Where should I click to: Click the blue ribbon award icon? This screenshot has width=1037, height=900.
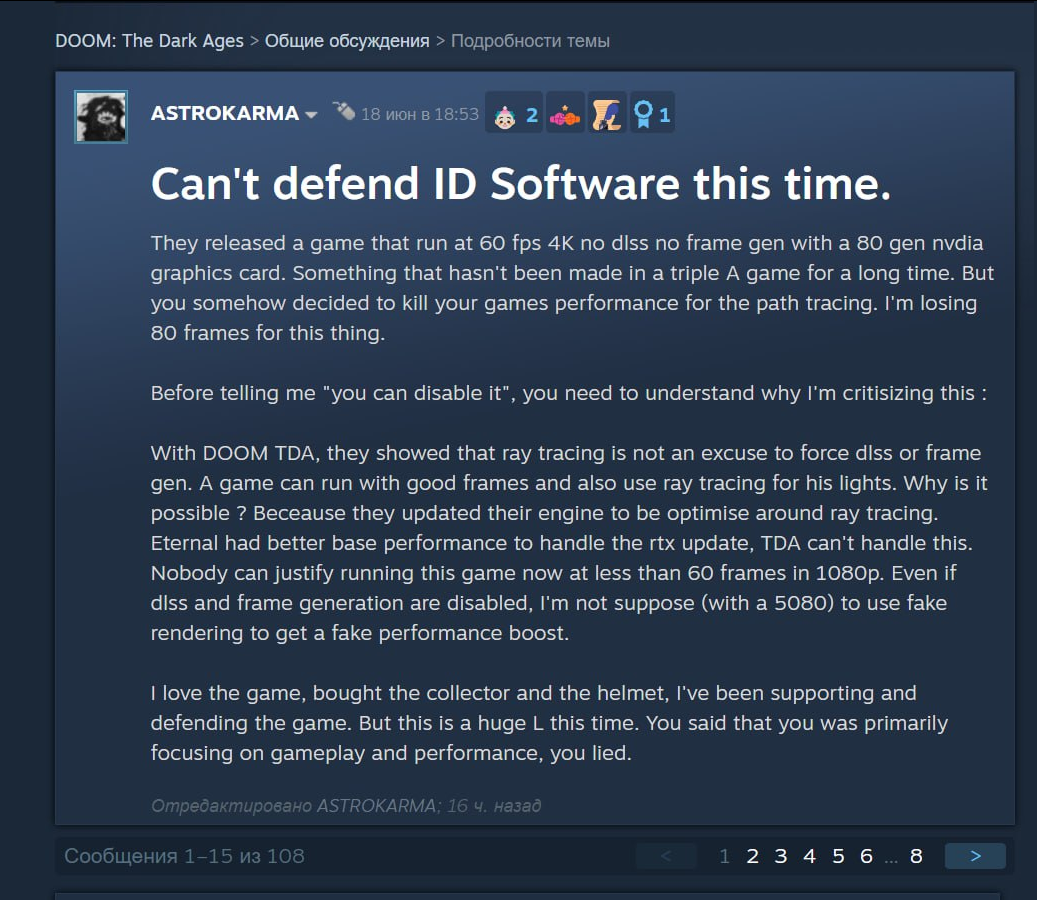(x=643, y=114)
